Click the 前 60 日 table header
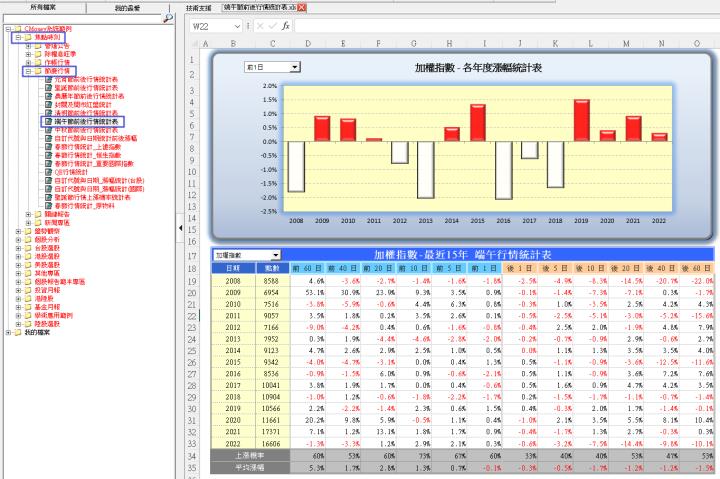The image size is (720, 479). [x=308, y=268]
